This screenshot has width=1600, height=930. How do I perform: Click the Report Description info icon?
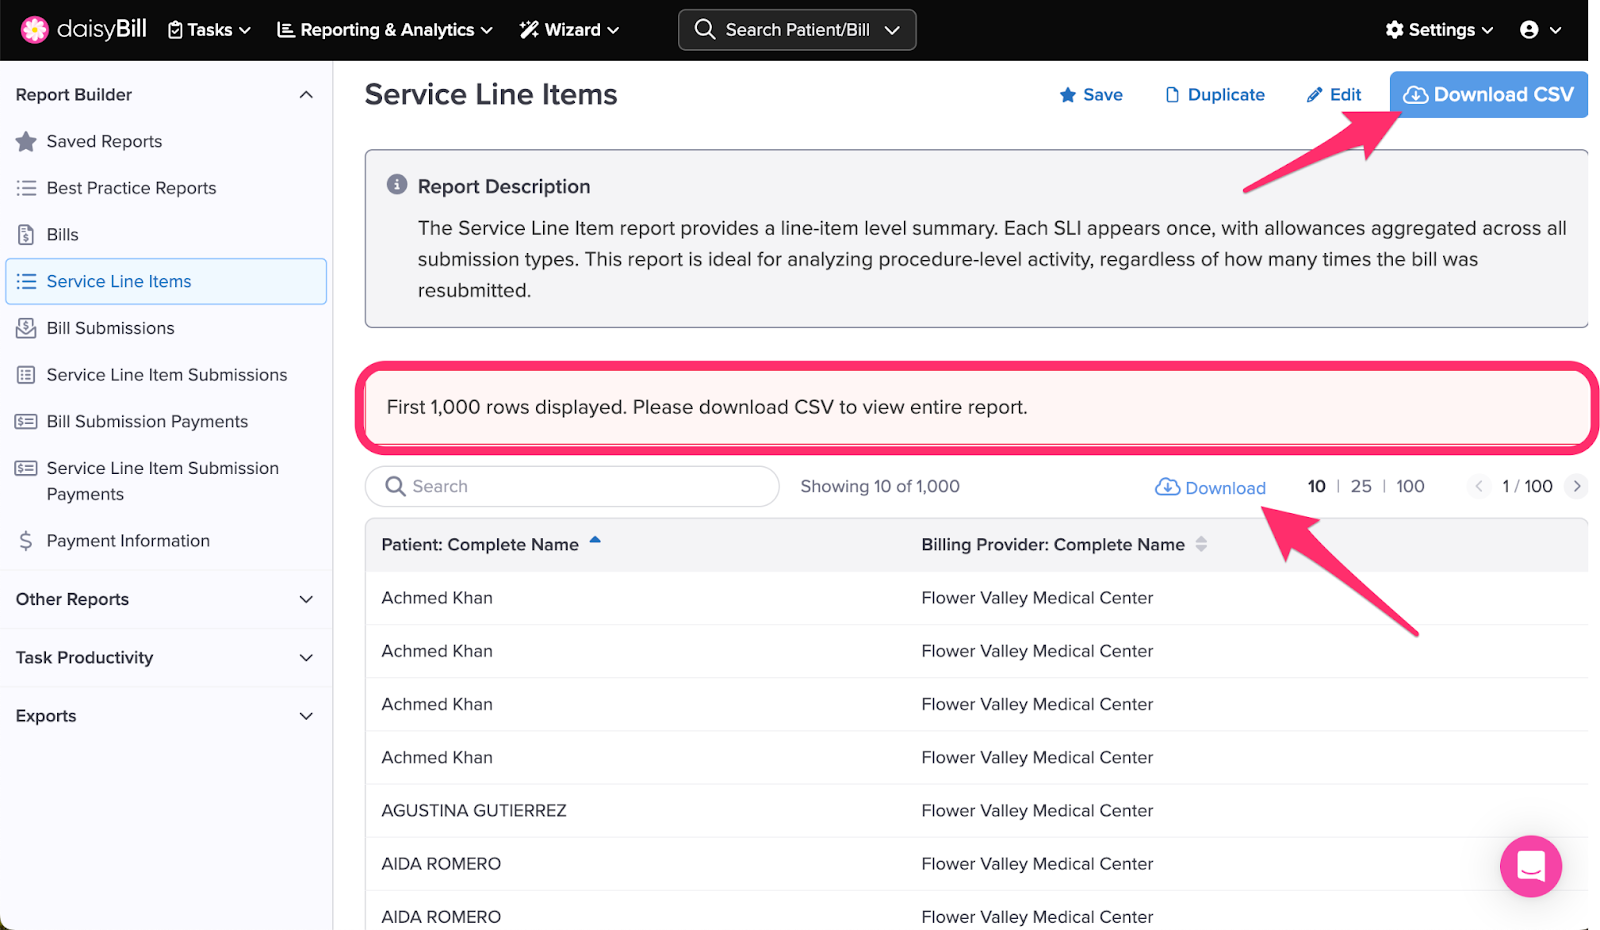click(397, 185)
